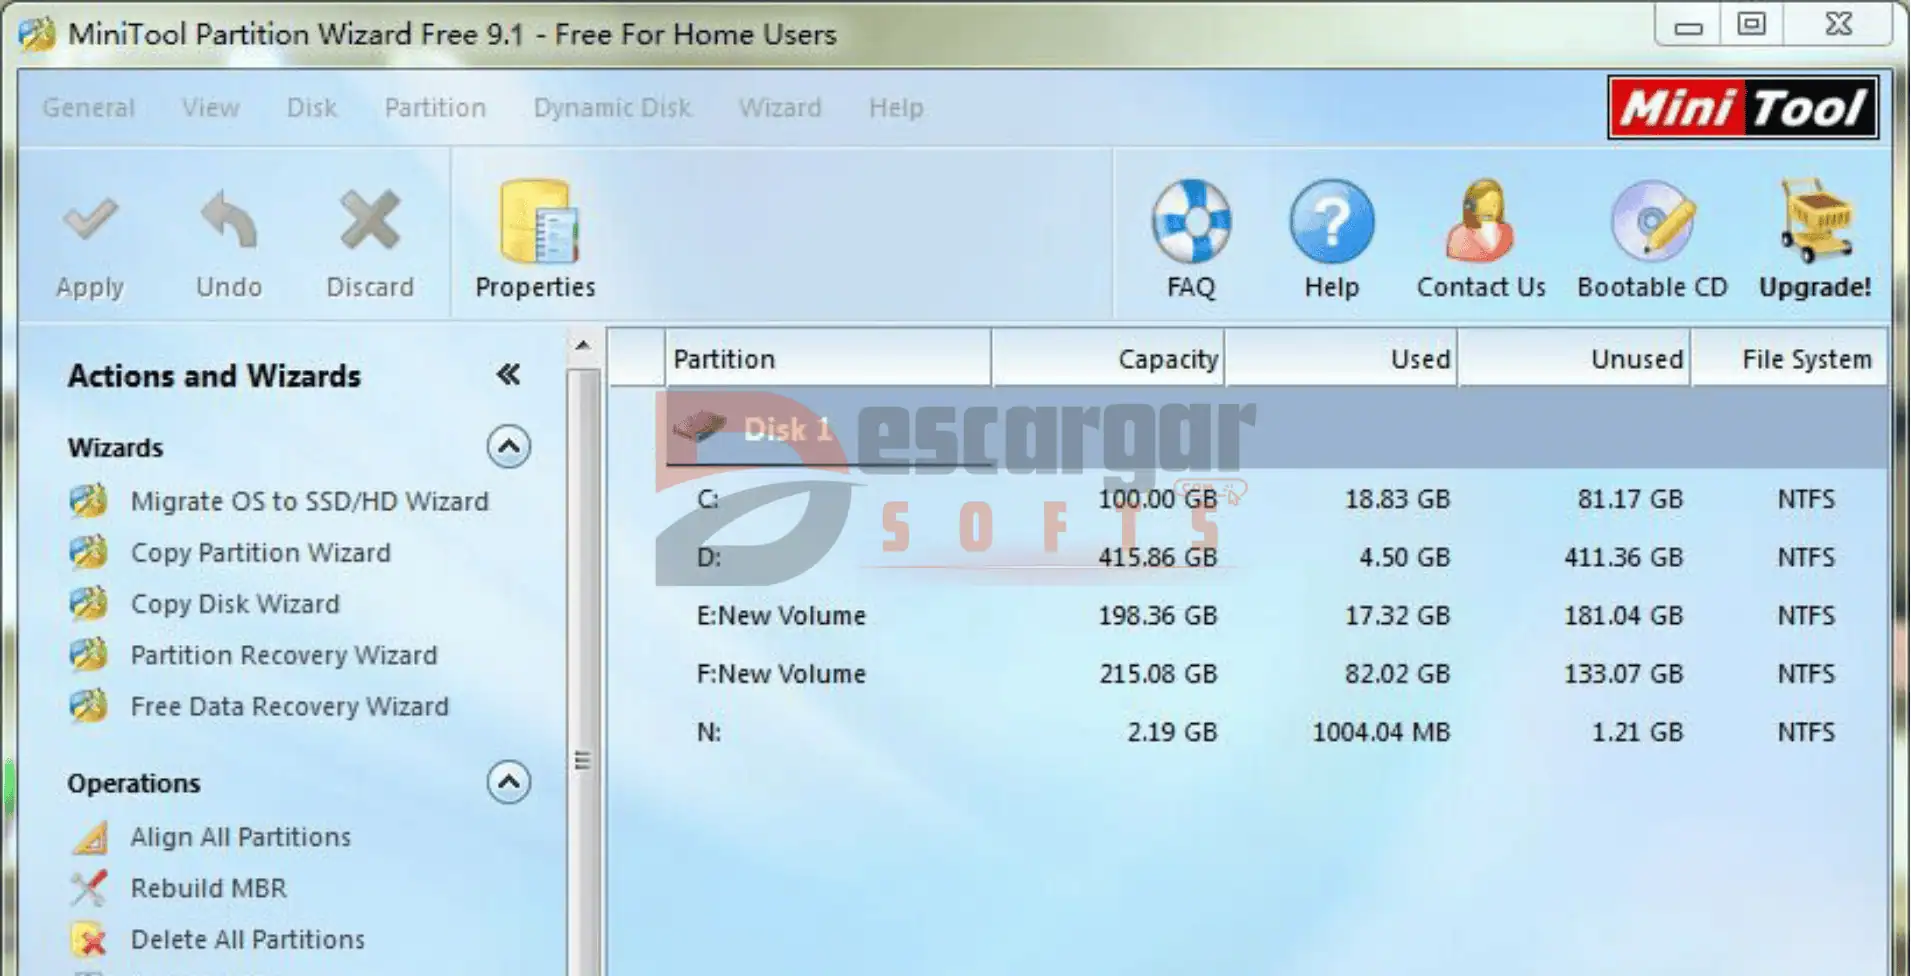Choose Rebuild MBR operation
This screenshot has width=1911, height=976.
tap(208, 888)
